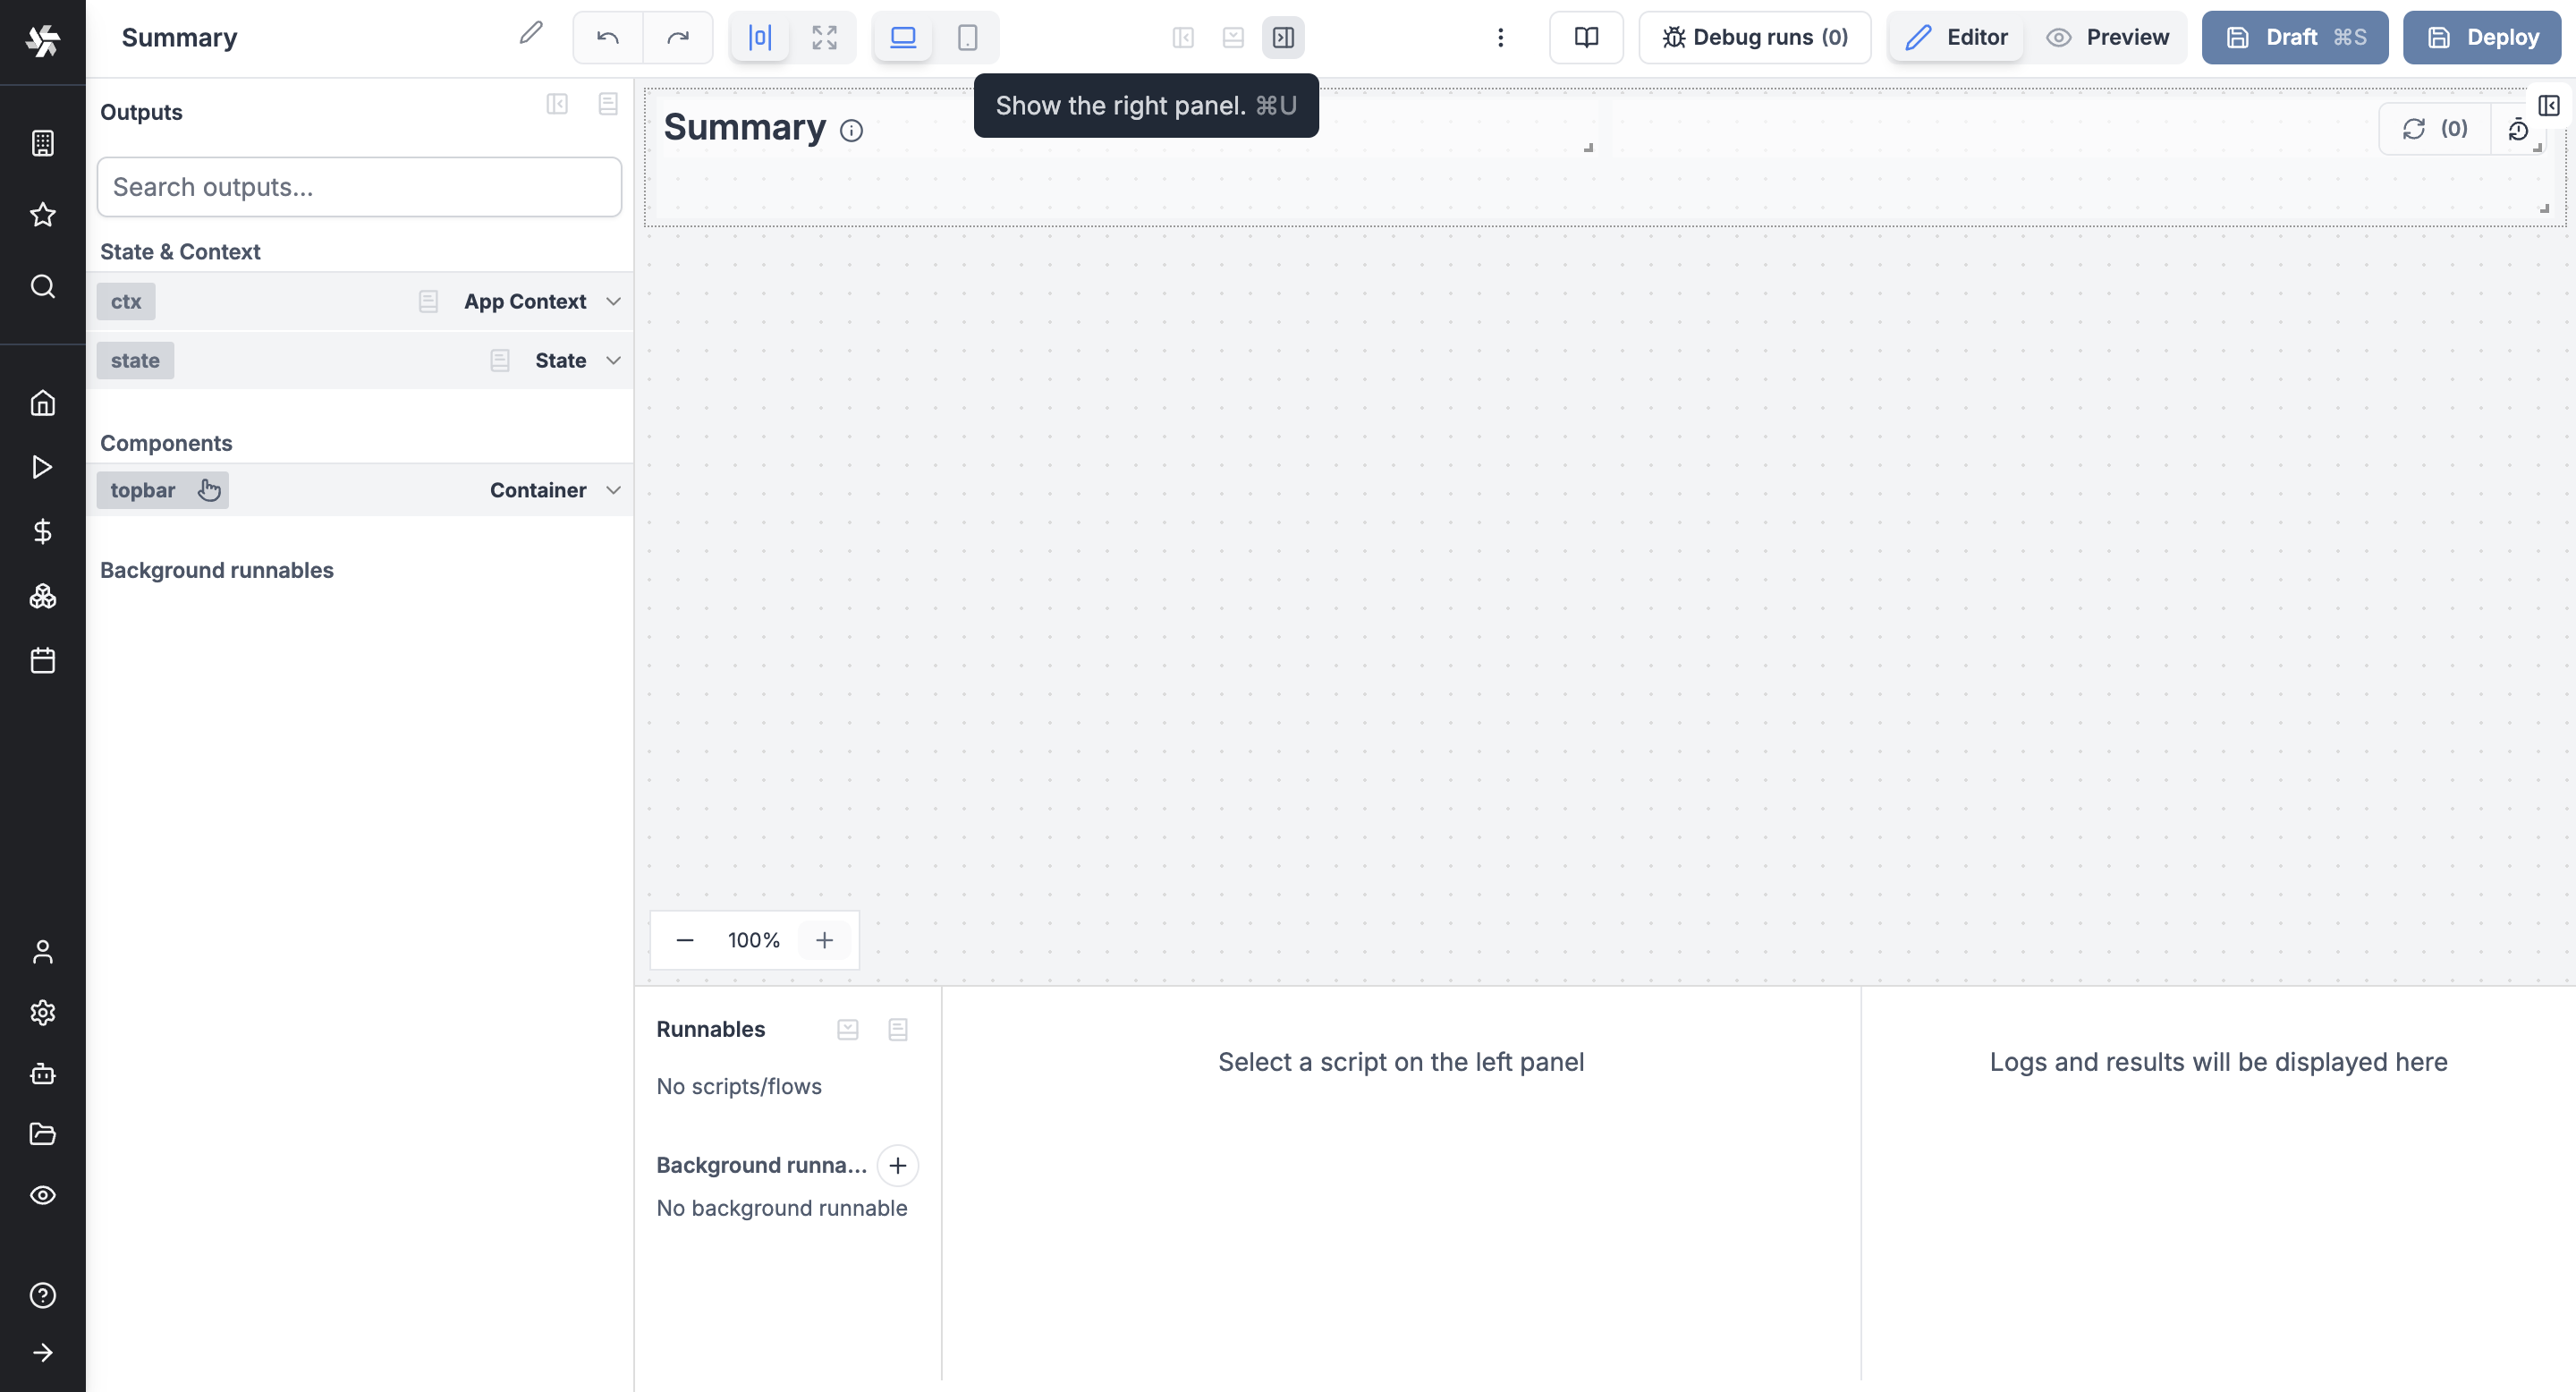Toggle the desktop preview icon

903,38
